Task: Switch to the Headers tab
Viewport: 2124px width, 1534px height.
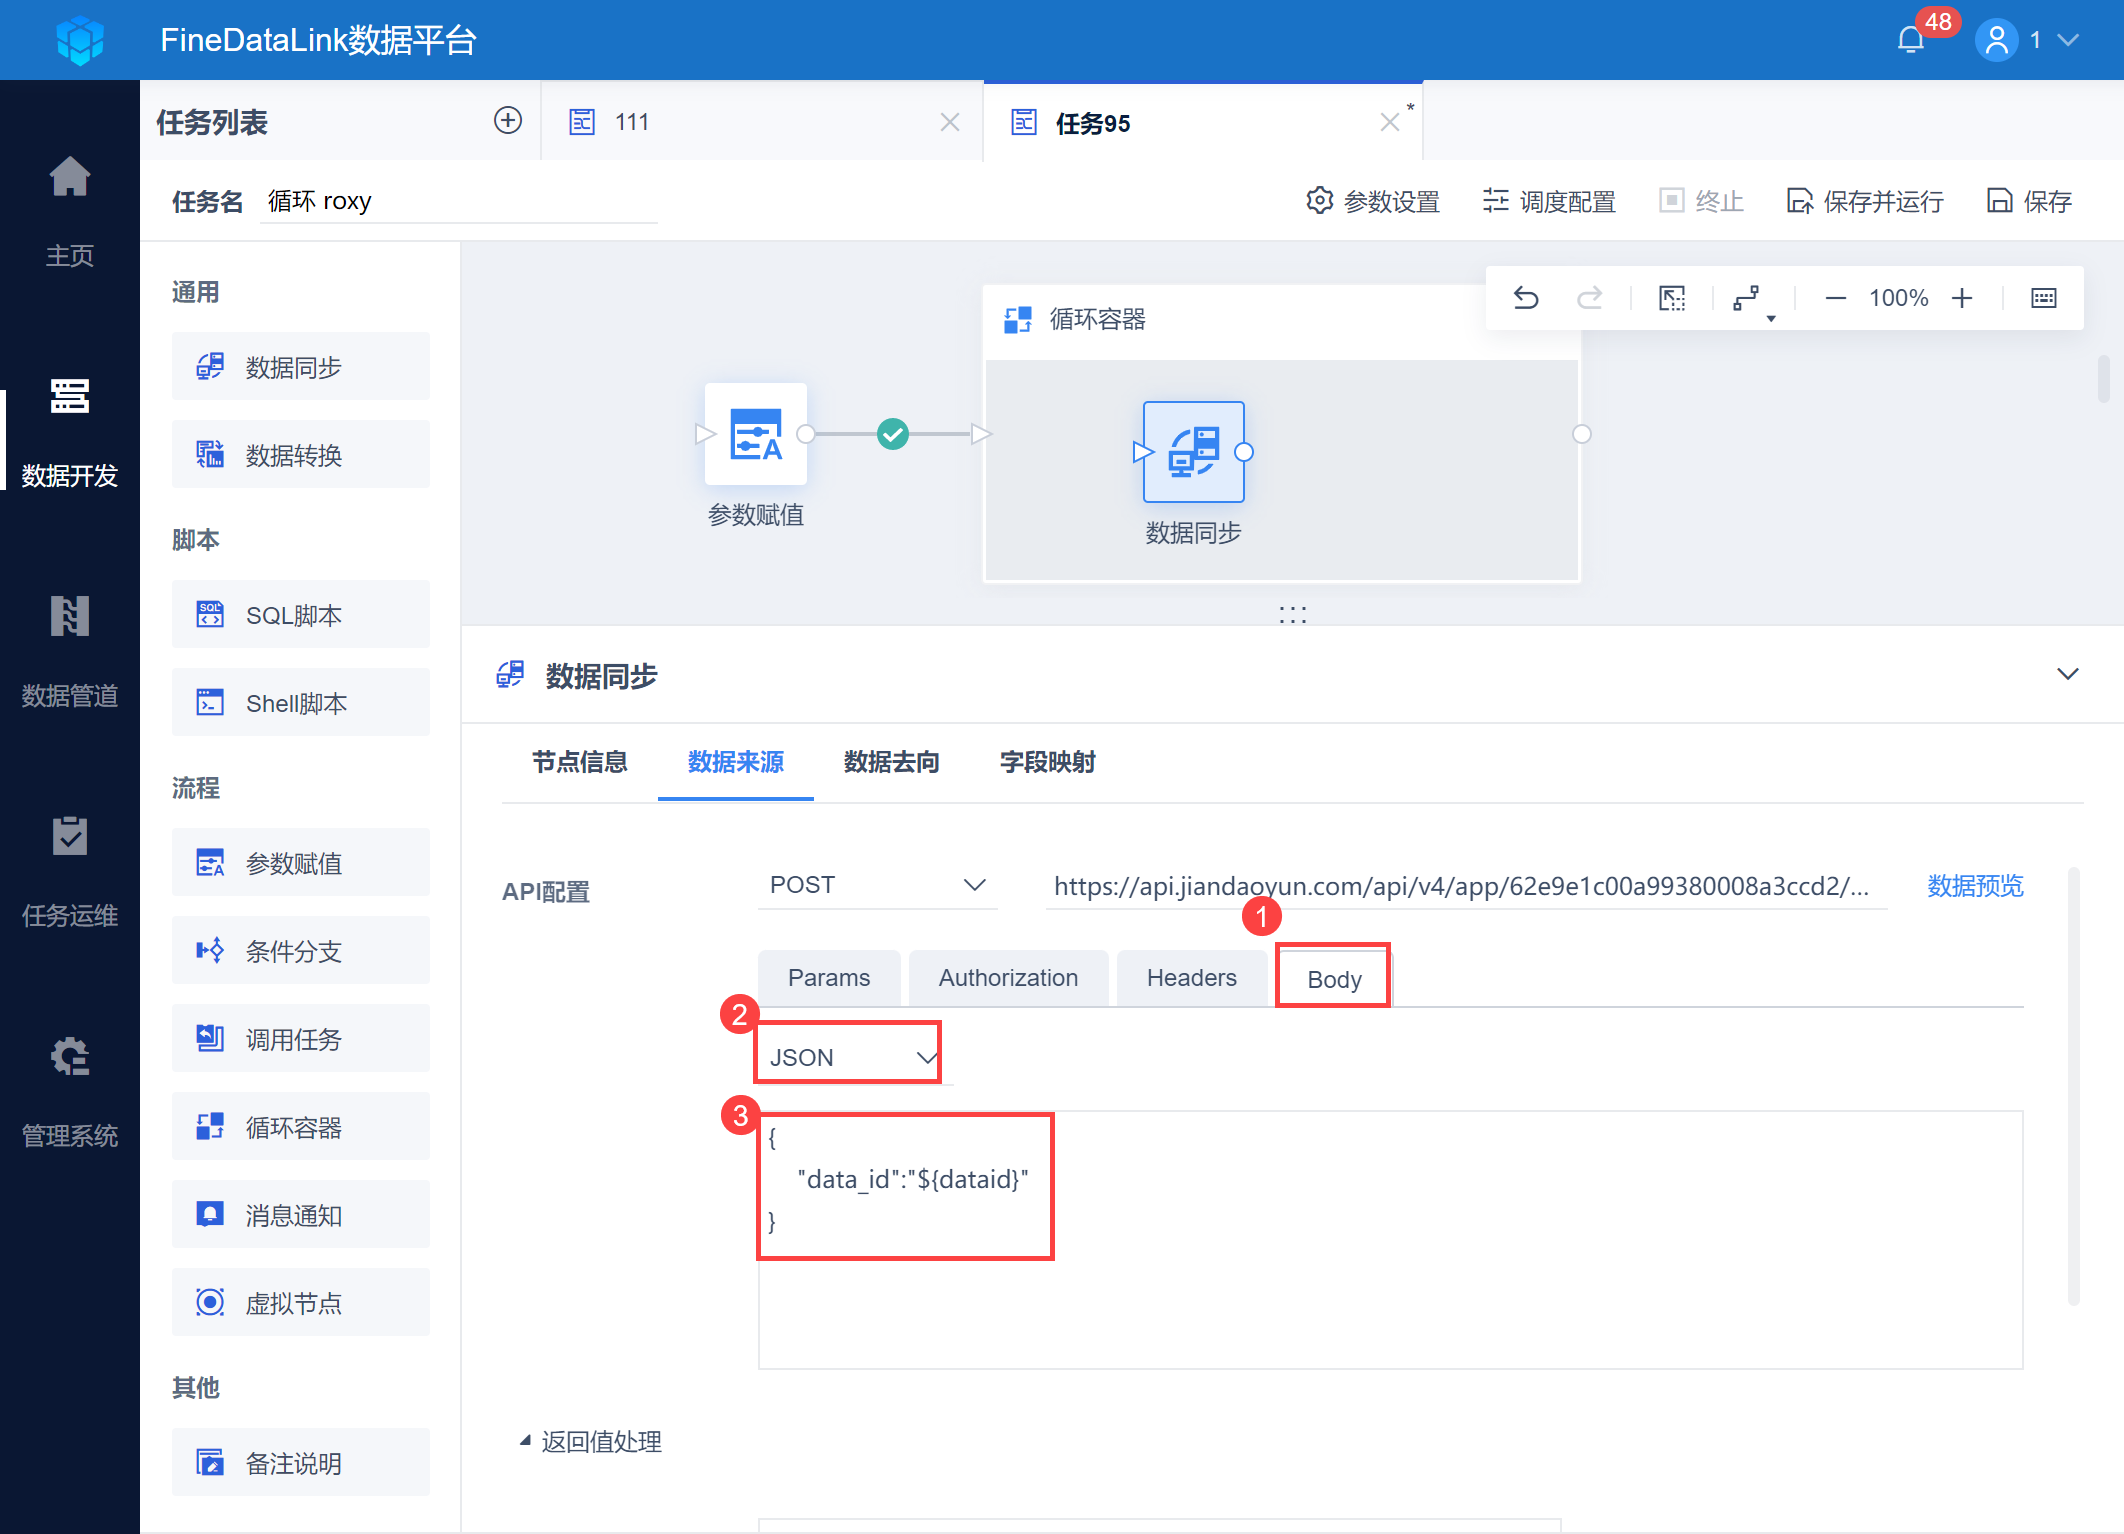Action: coord(1191,978)
